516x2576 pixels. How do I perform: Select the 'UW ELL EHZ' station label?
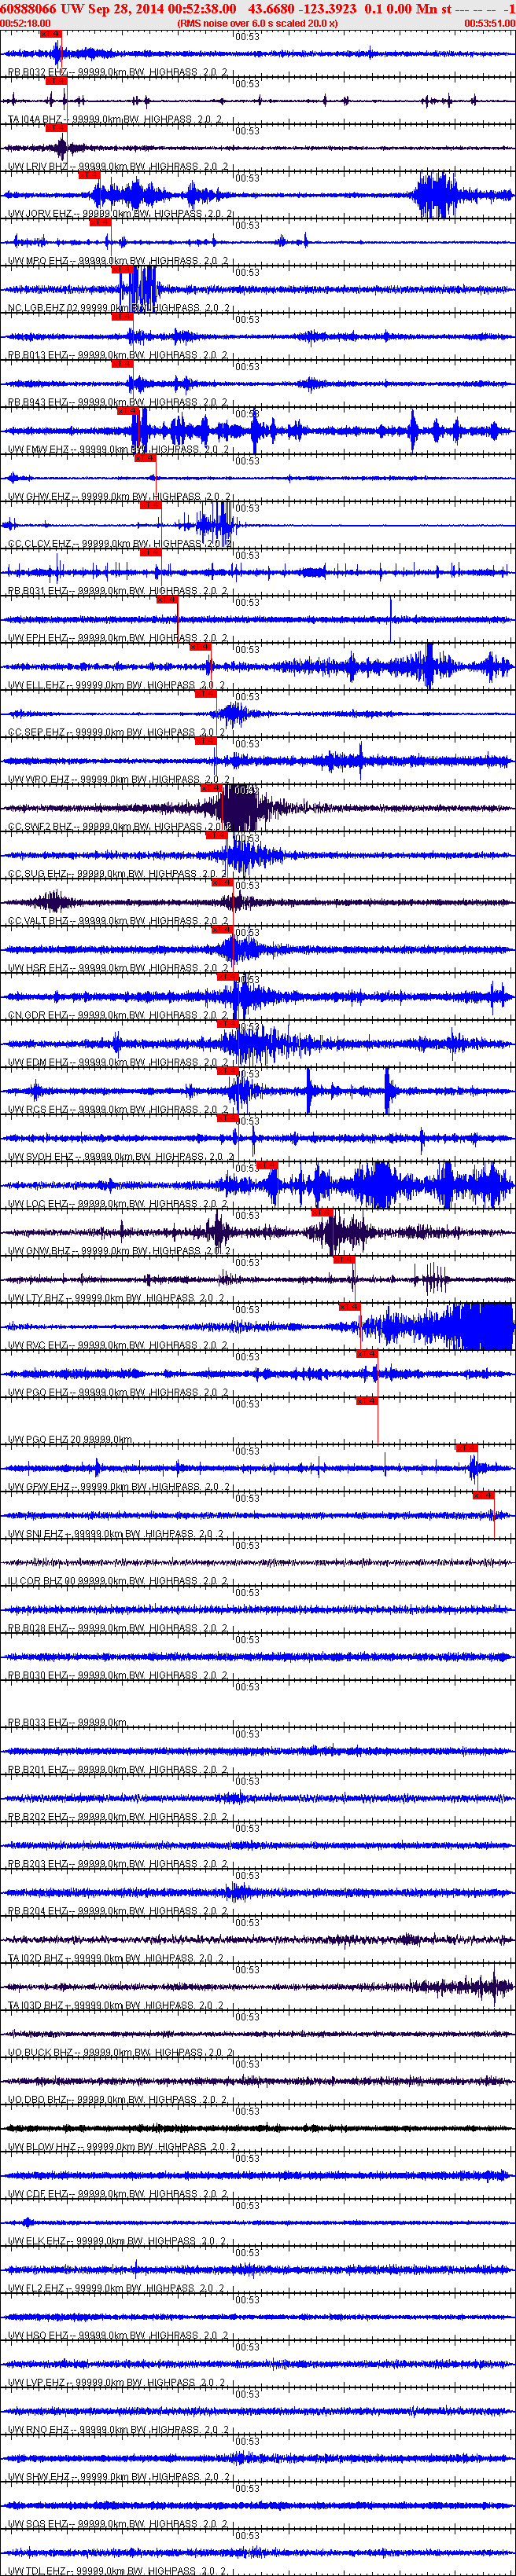point(38,685)
